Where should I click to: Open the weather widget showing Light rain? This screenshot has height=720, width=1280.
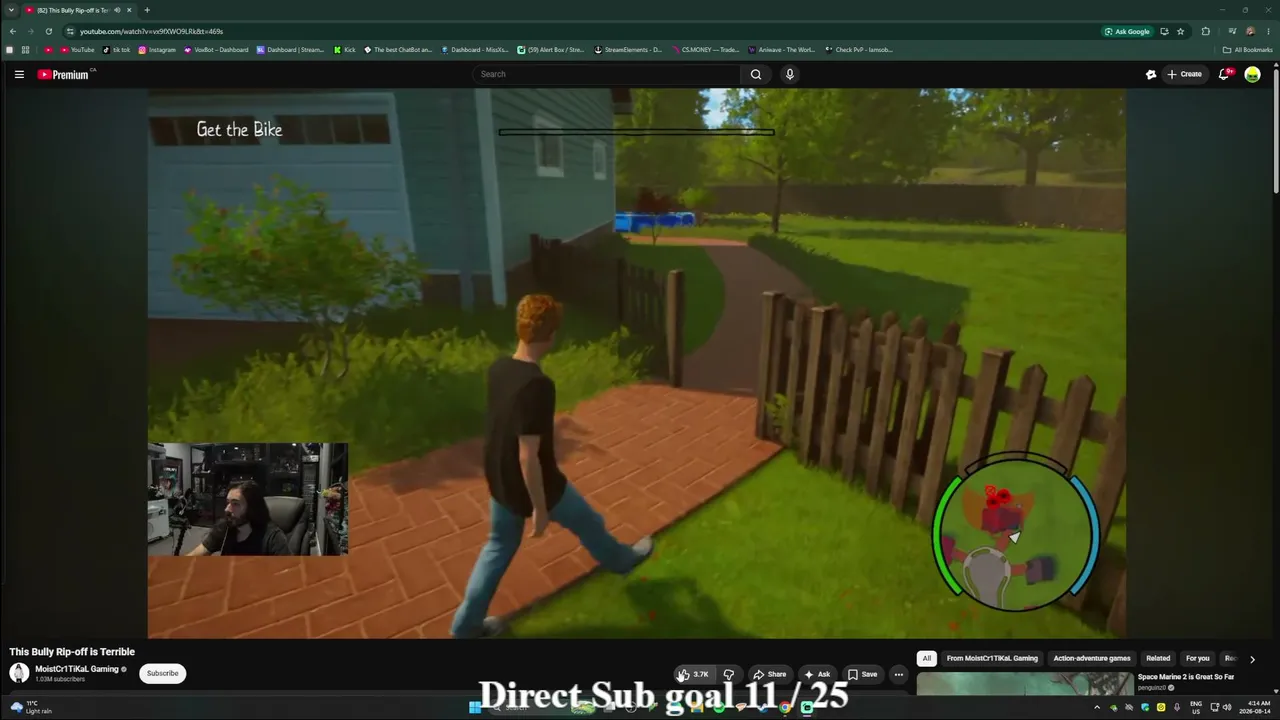tap(30, 707)
